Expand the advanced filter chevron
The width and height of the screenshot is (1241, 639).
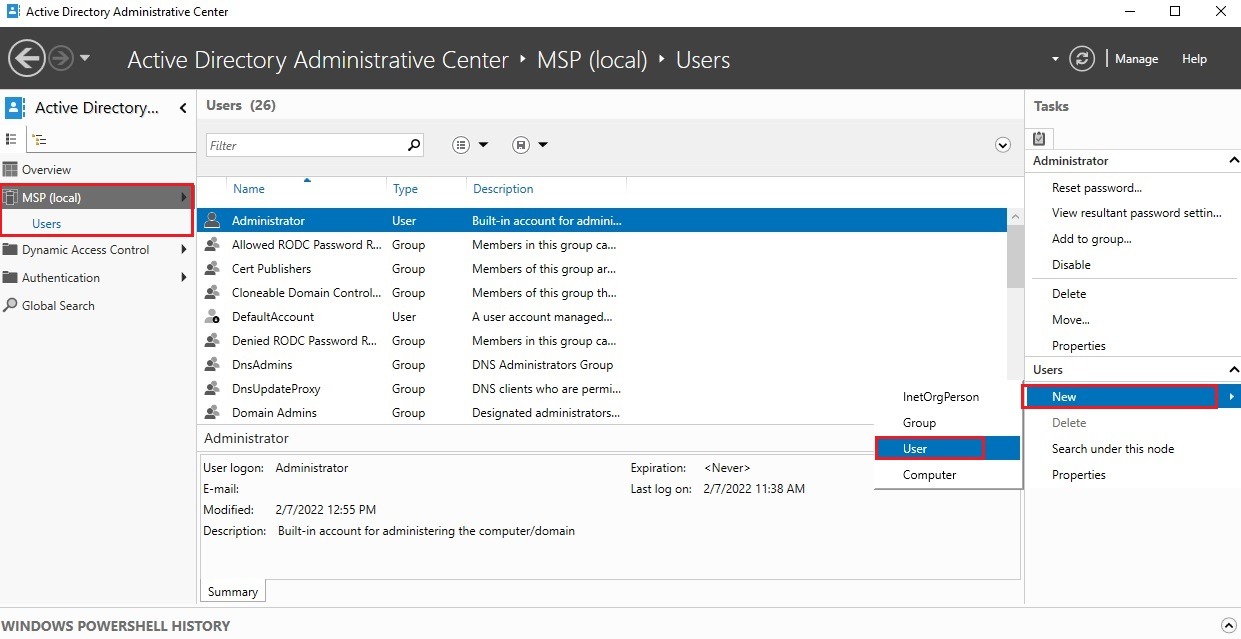pos(1002,144)
